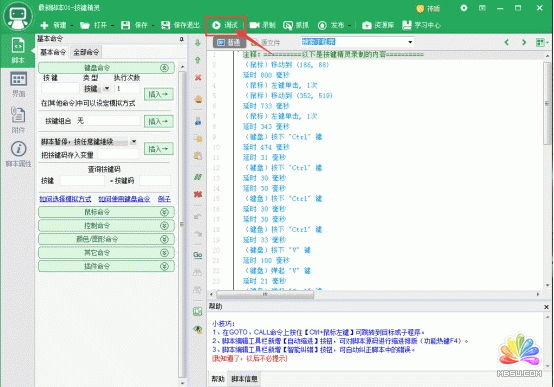554x387 pixels.
Task: Expand the 插件命令 section
Action: (x=106, y=266)
